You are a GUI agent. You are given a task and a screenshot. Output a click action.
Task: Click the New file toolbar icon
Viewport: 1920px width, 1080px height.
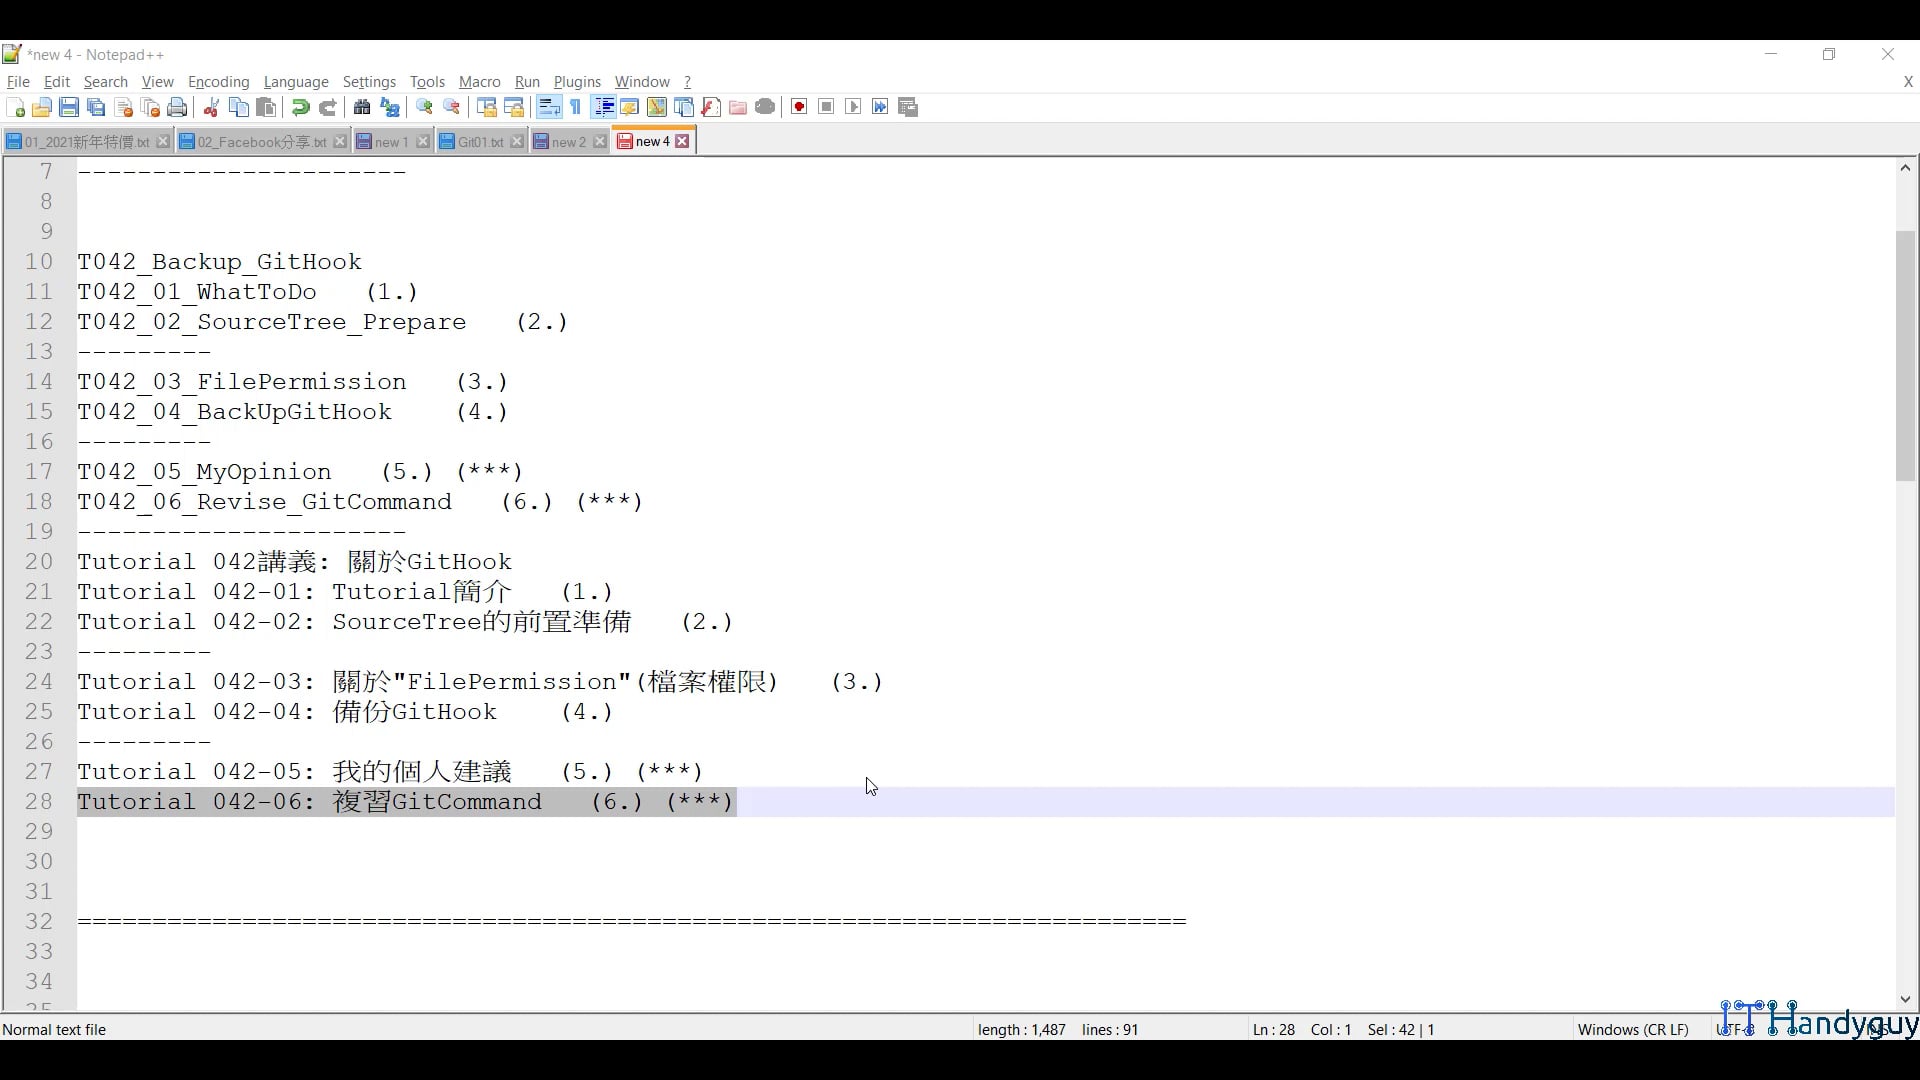tap(15, 108)
